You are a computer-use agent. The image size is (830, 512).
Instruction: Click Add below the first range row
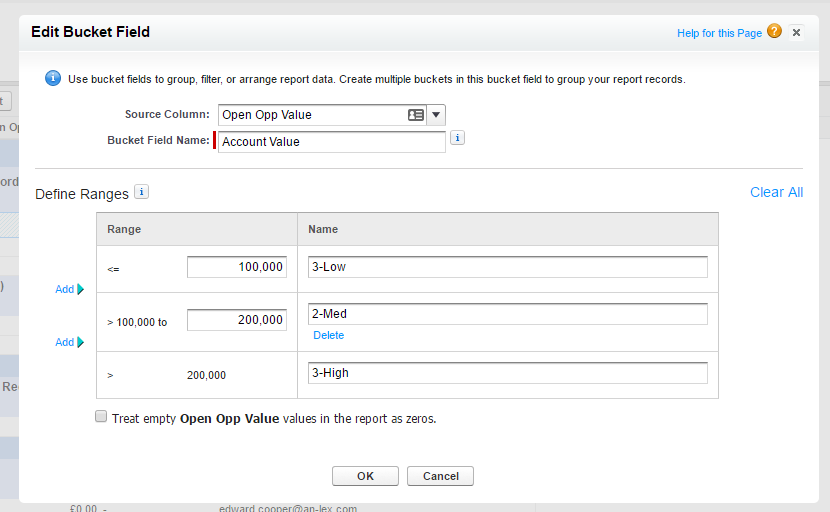tap(69, 289)
